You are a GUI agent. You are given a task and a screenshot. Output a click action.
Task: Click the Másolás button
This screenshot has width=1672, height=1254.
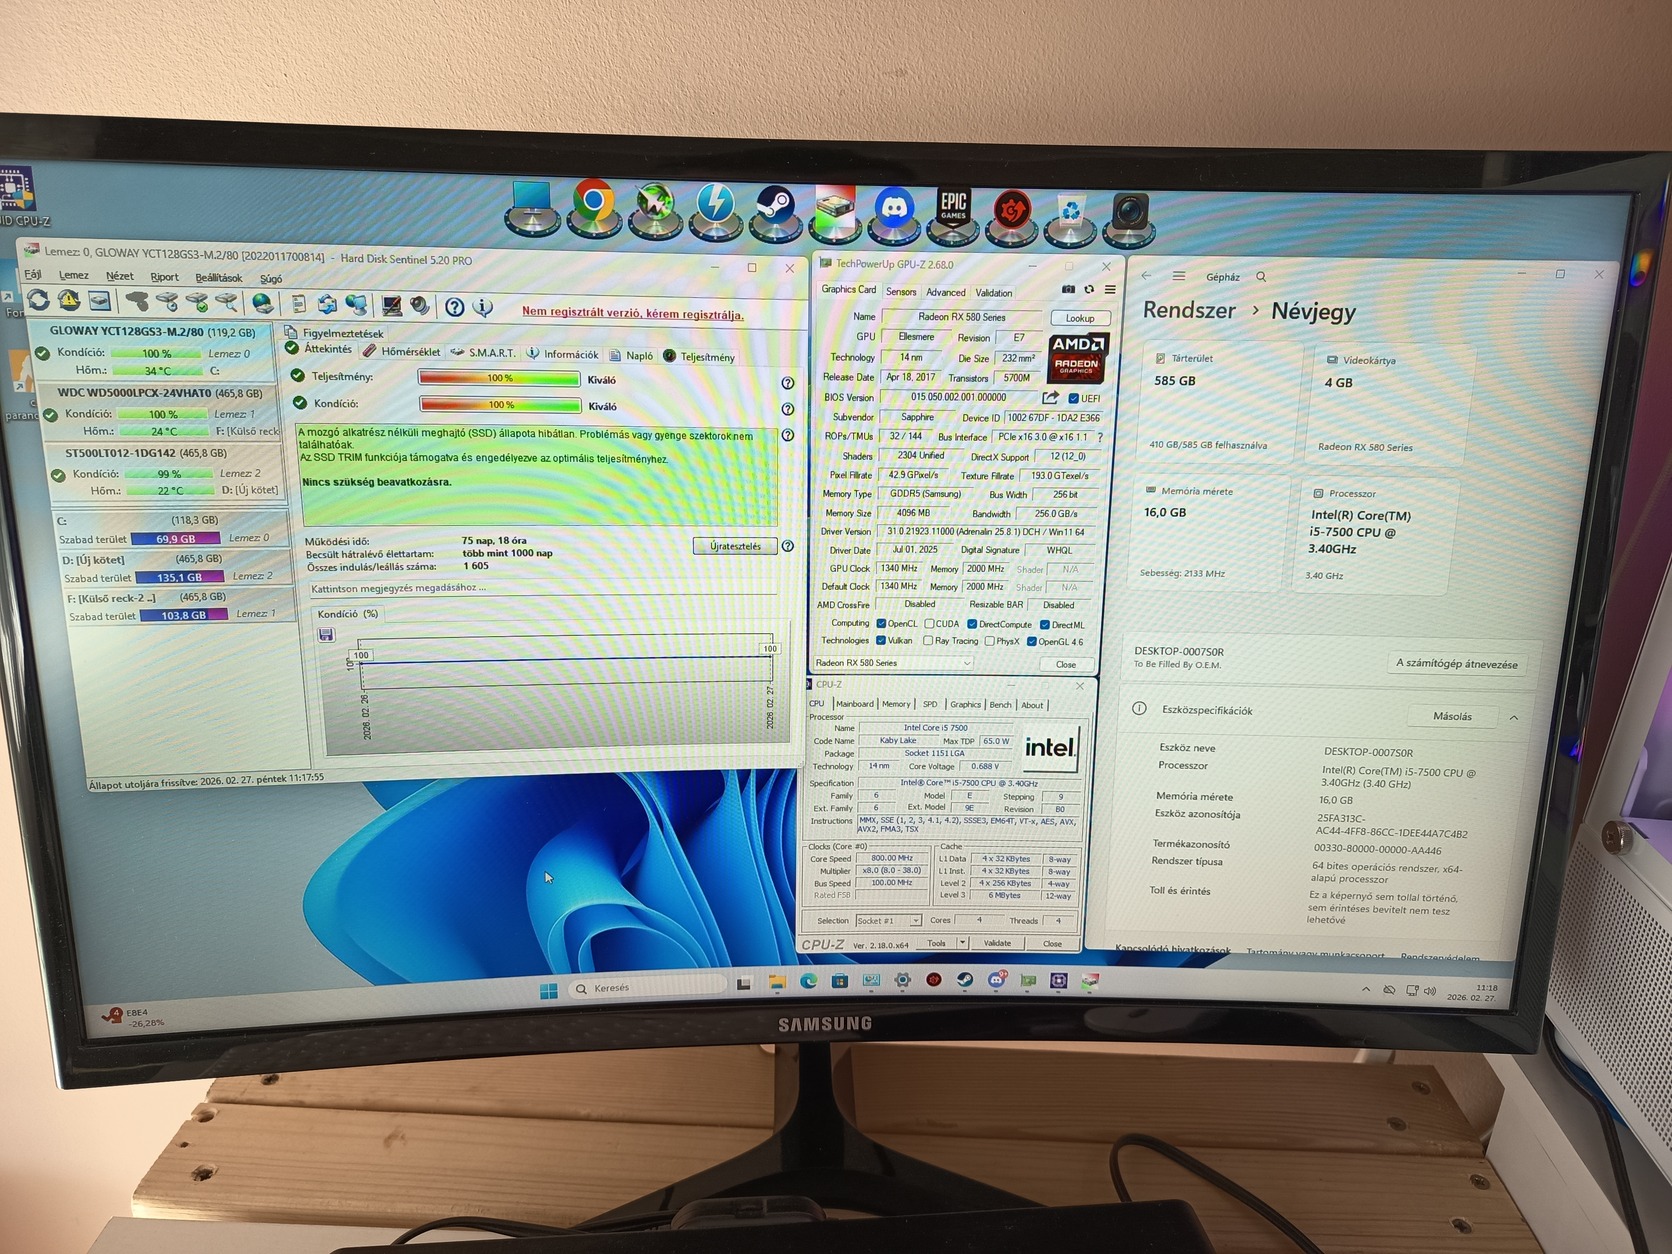1452,717
